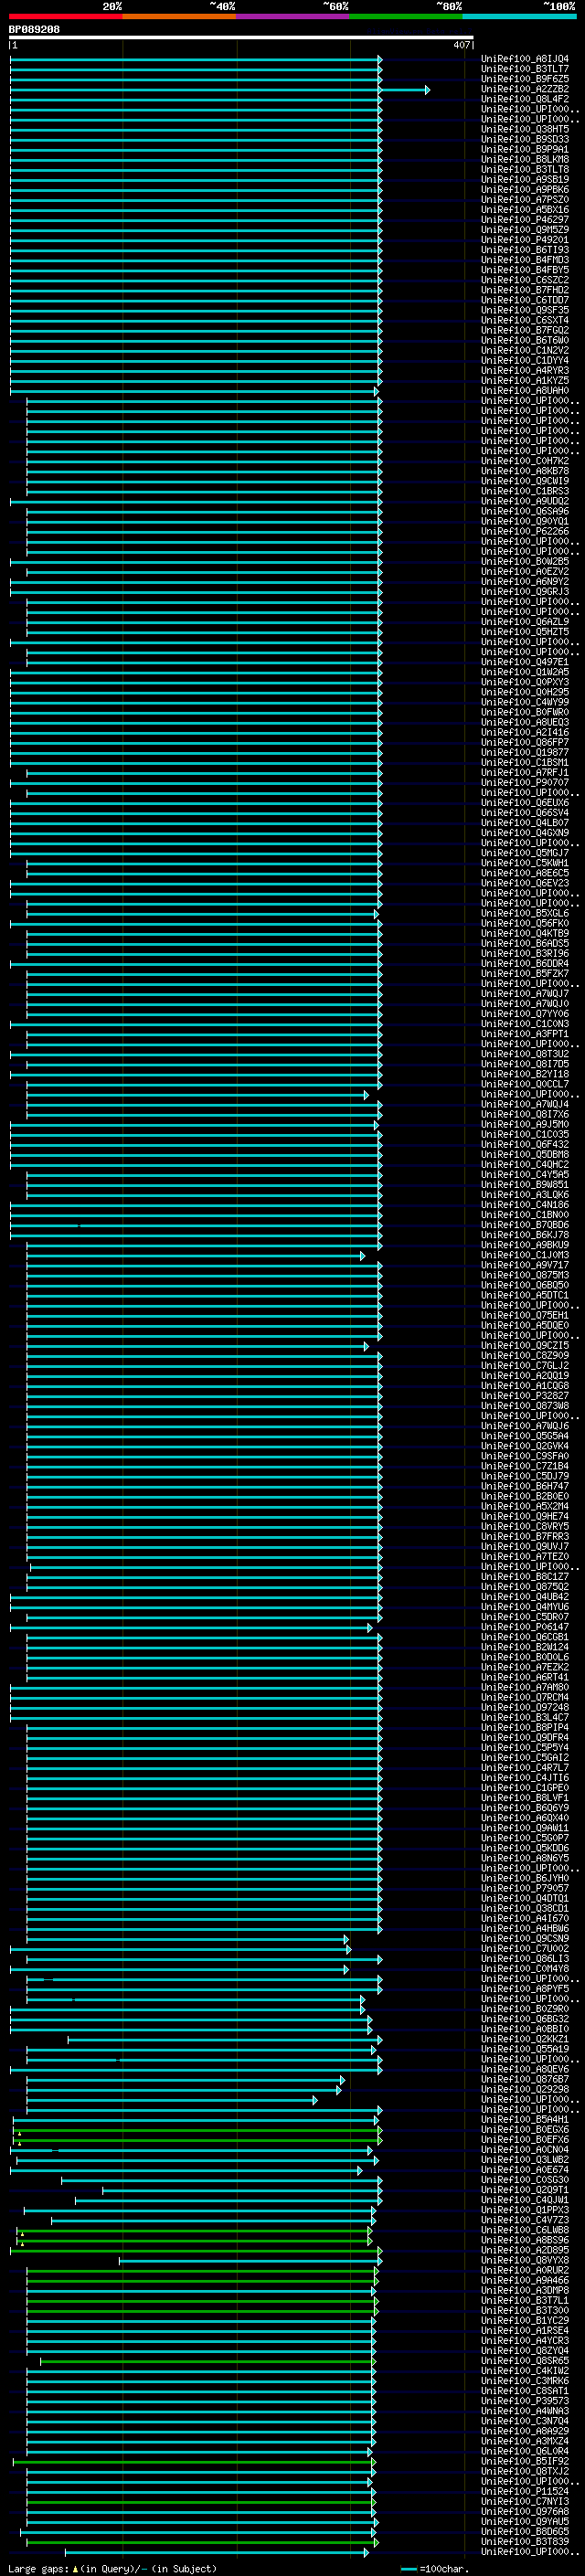
Task: Select hit label UniRef100_C1DYY4
Action: pyautogui.click(x=524, y=360)
